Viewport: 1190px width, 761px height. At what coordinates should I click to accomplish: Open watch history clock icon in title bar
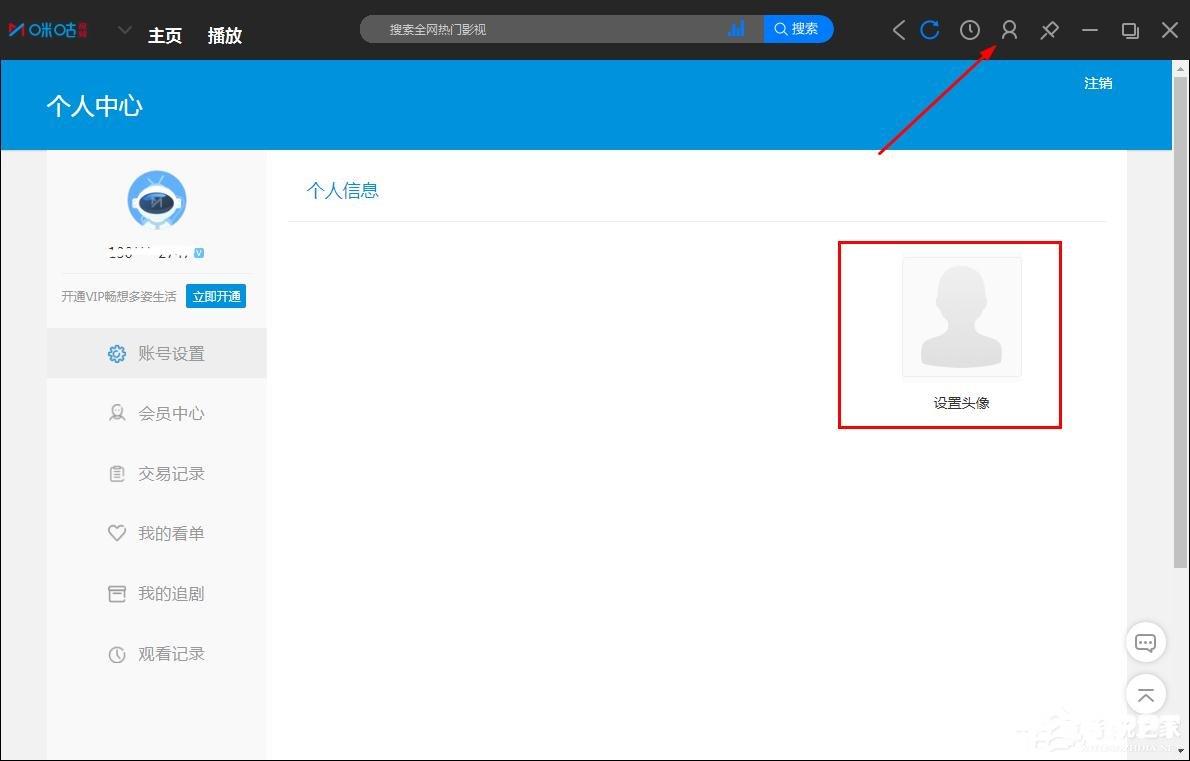pyautogui.click(x=970, y=30)
